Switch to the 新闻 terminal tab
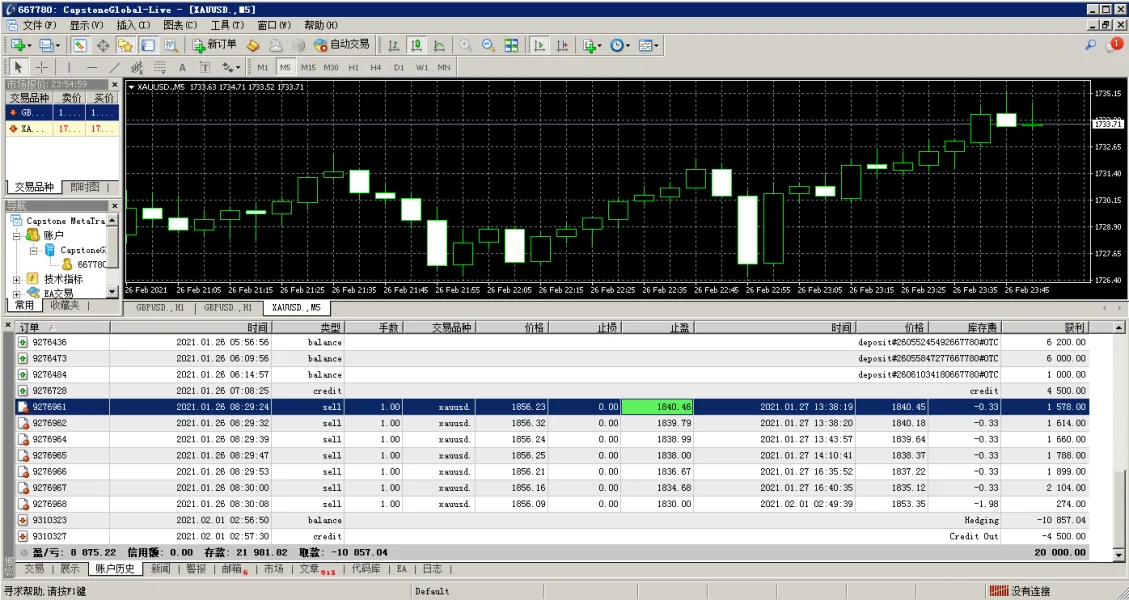The width and height of the screenshot is (1129, 600). [160, 568]
